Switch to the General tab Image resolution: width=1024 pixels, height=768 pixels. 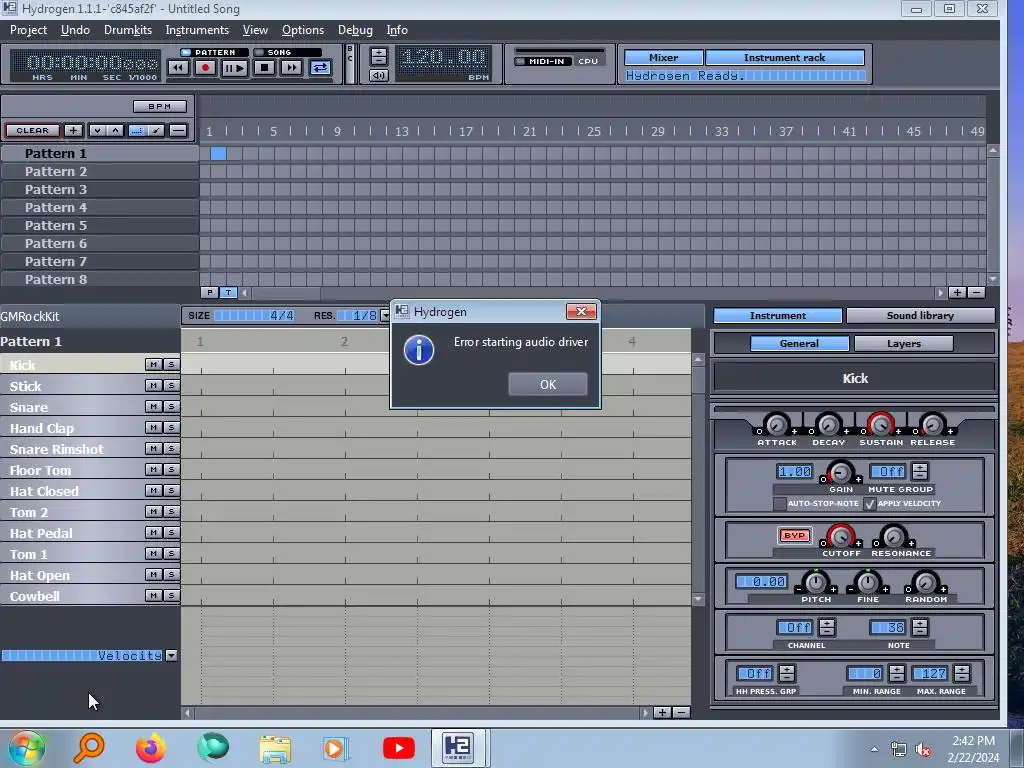pos(799,344)
